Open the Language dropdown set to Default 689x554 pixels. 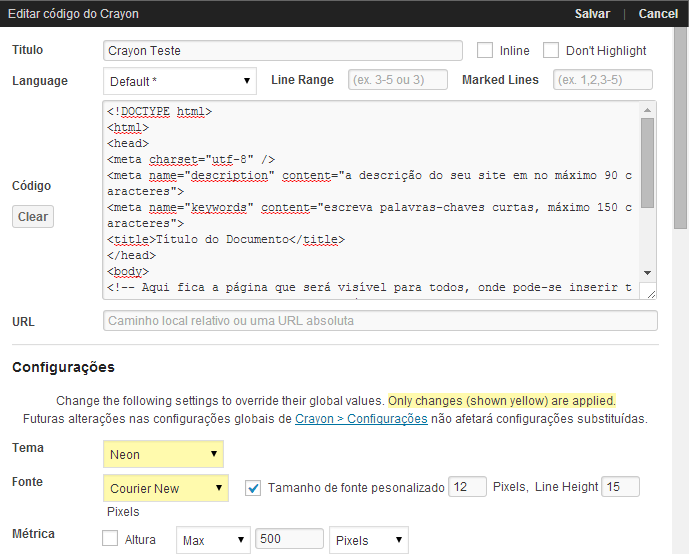(x=180, y=81)
